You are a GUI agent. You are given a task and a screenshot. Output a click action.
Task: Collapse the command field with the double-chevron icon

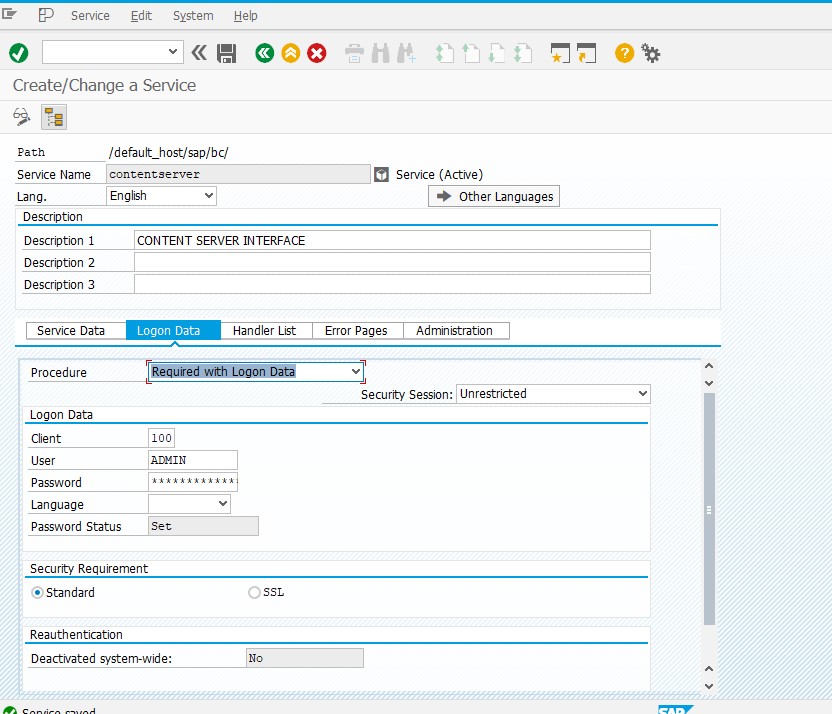[200, 53]
